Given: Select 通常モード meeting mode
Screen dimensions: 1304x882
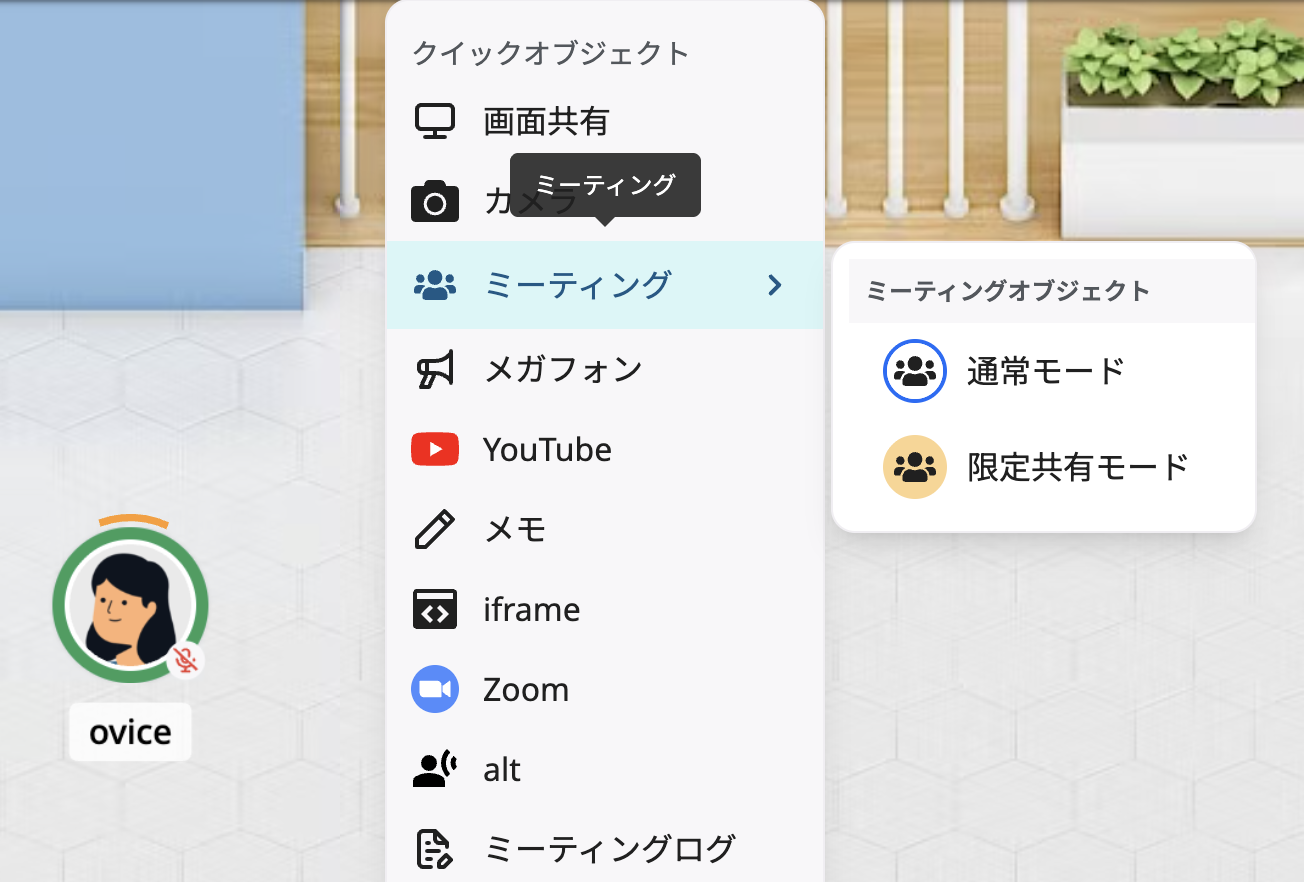Looking at the screenshot, I should (x=1045, y=370).
